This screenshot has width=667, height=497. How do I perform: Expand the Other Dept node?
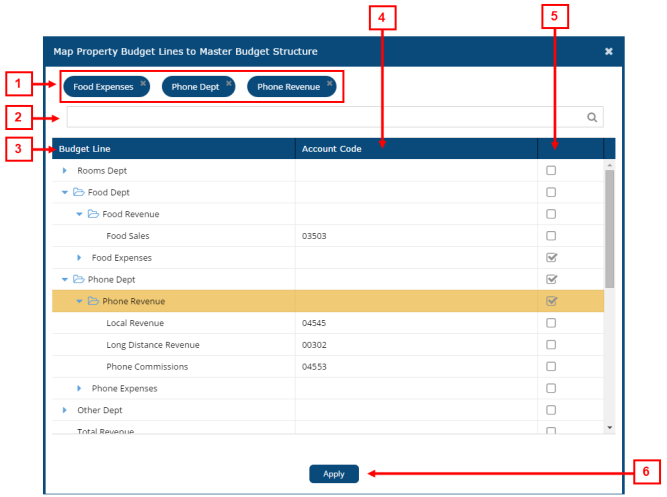click(x=65, y=410)
